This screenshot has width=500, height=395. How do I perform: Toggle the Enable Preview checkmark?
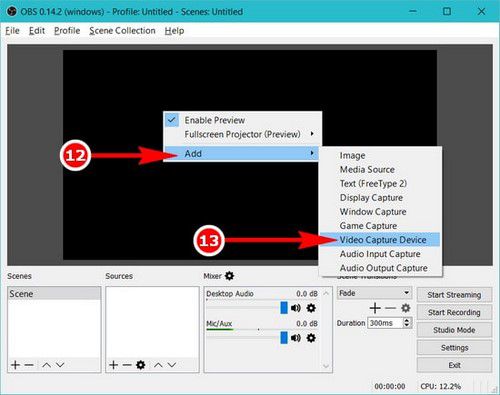[x=172, y=120]
